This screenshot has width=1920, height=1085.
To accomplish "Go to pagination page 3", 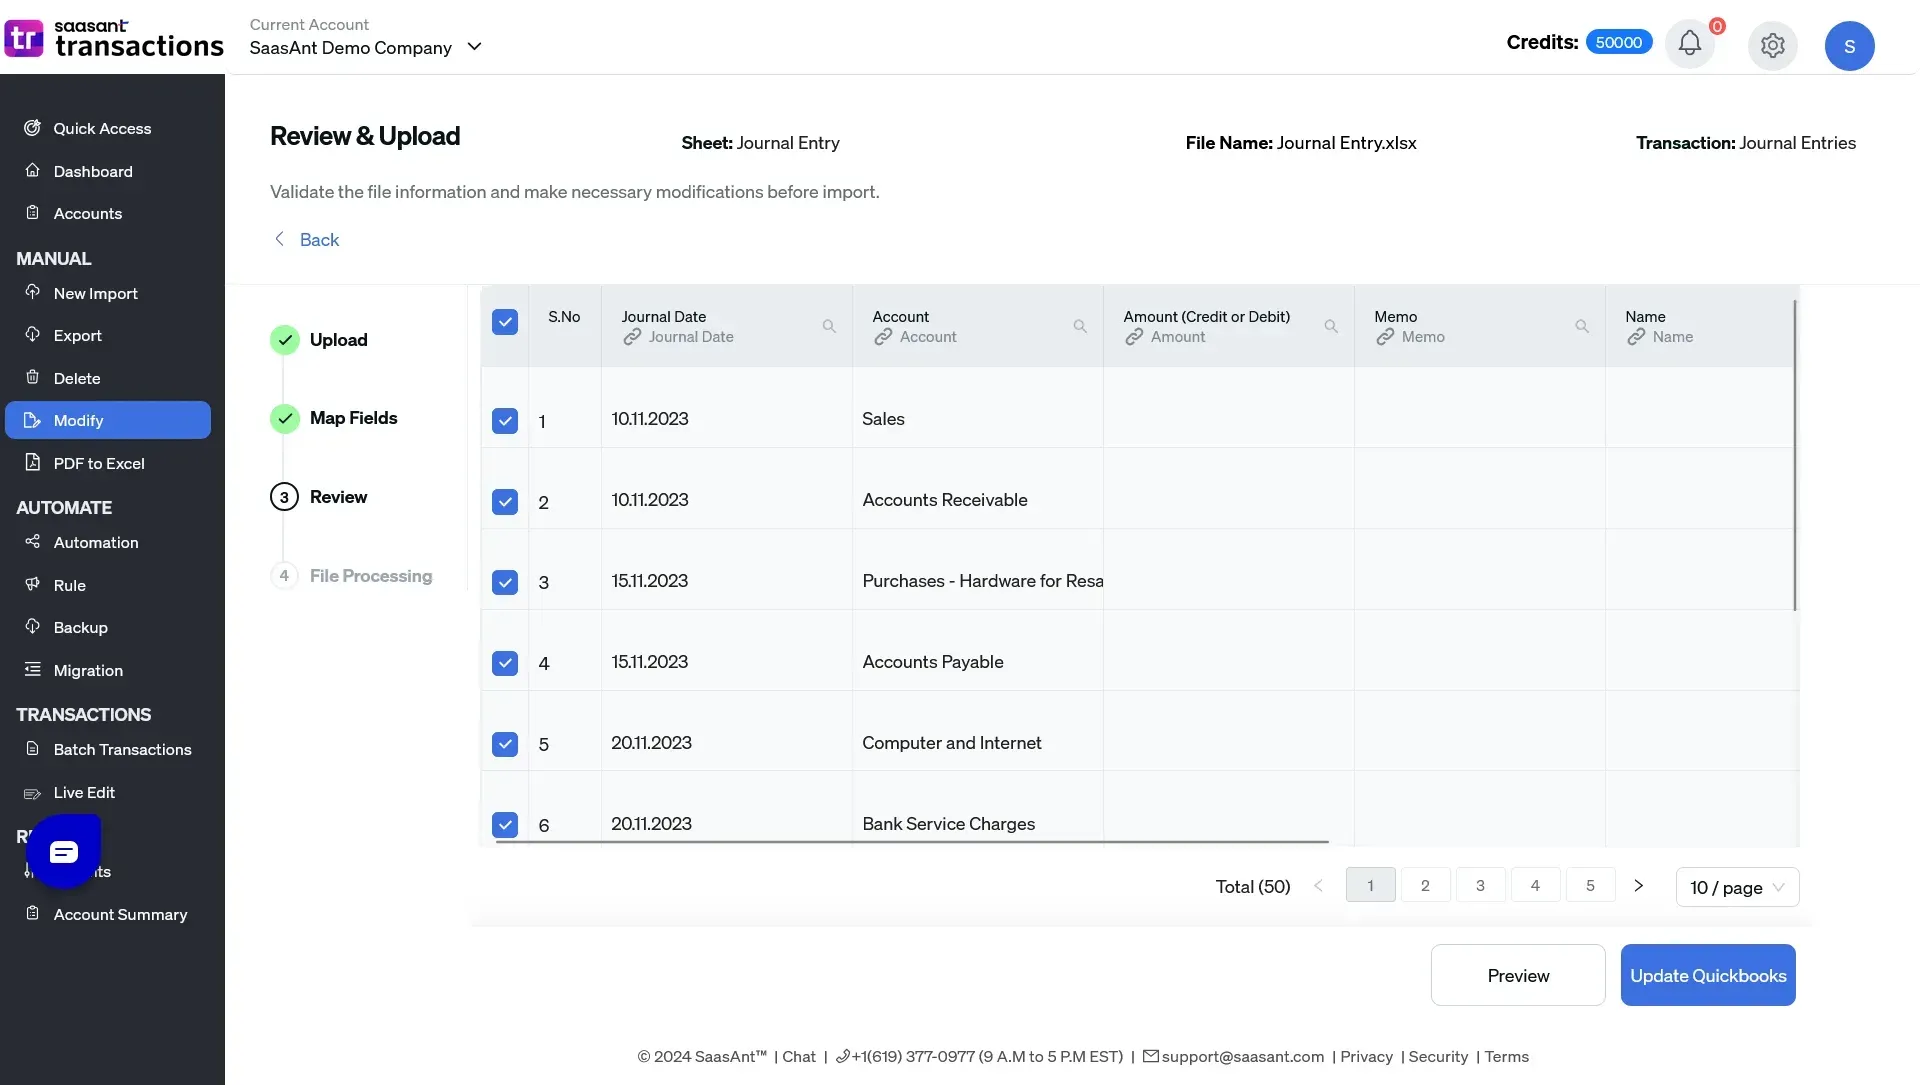I will click(x=1480, y=885).
